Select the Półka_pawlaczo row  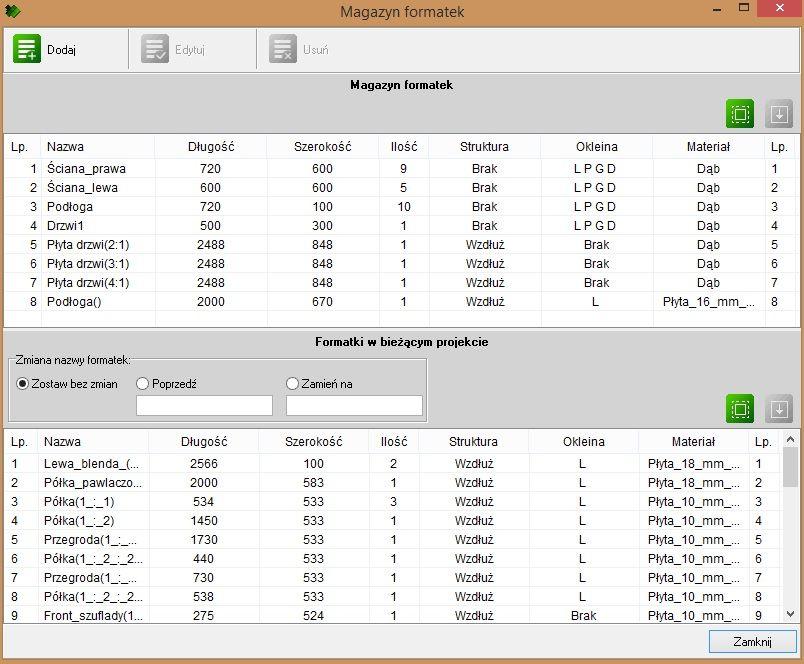(394, 482)
